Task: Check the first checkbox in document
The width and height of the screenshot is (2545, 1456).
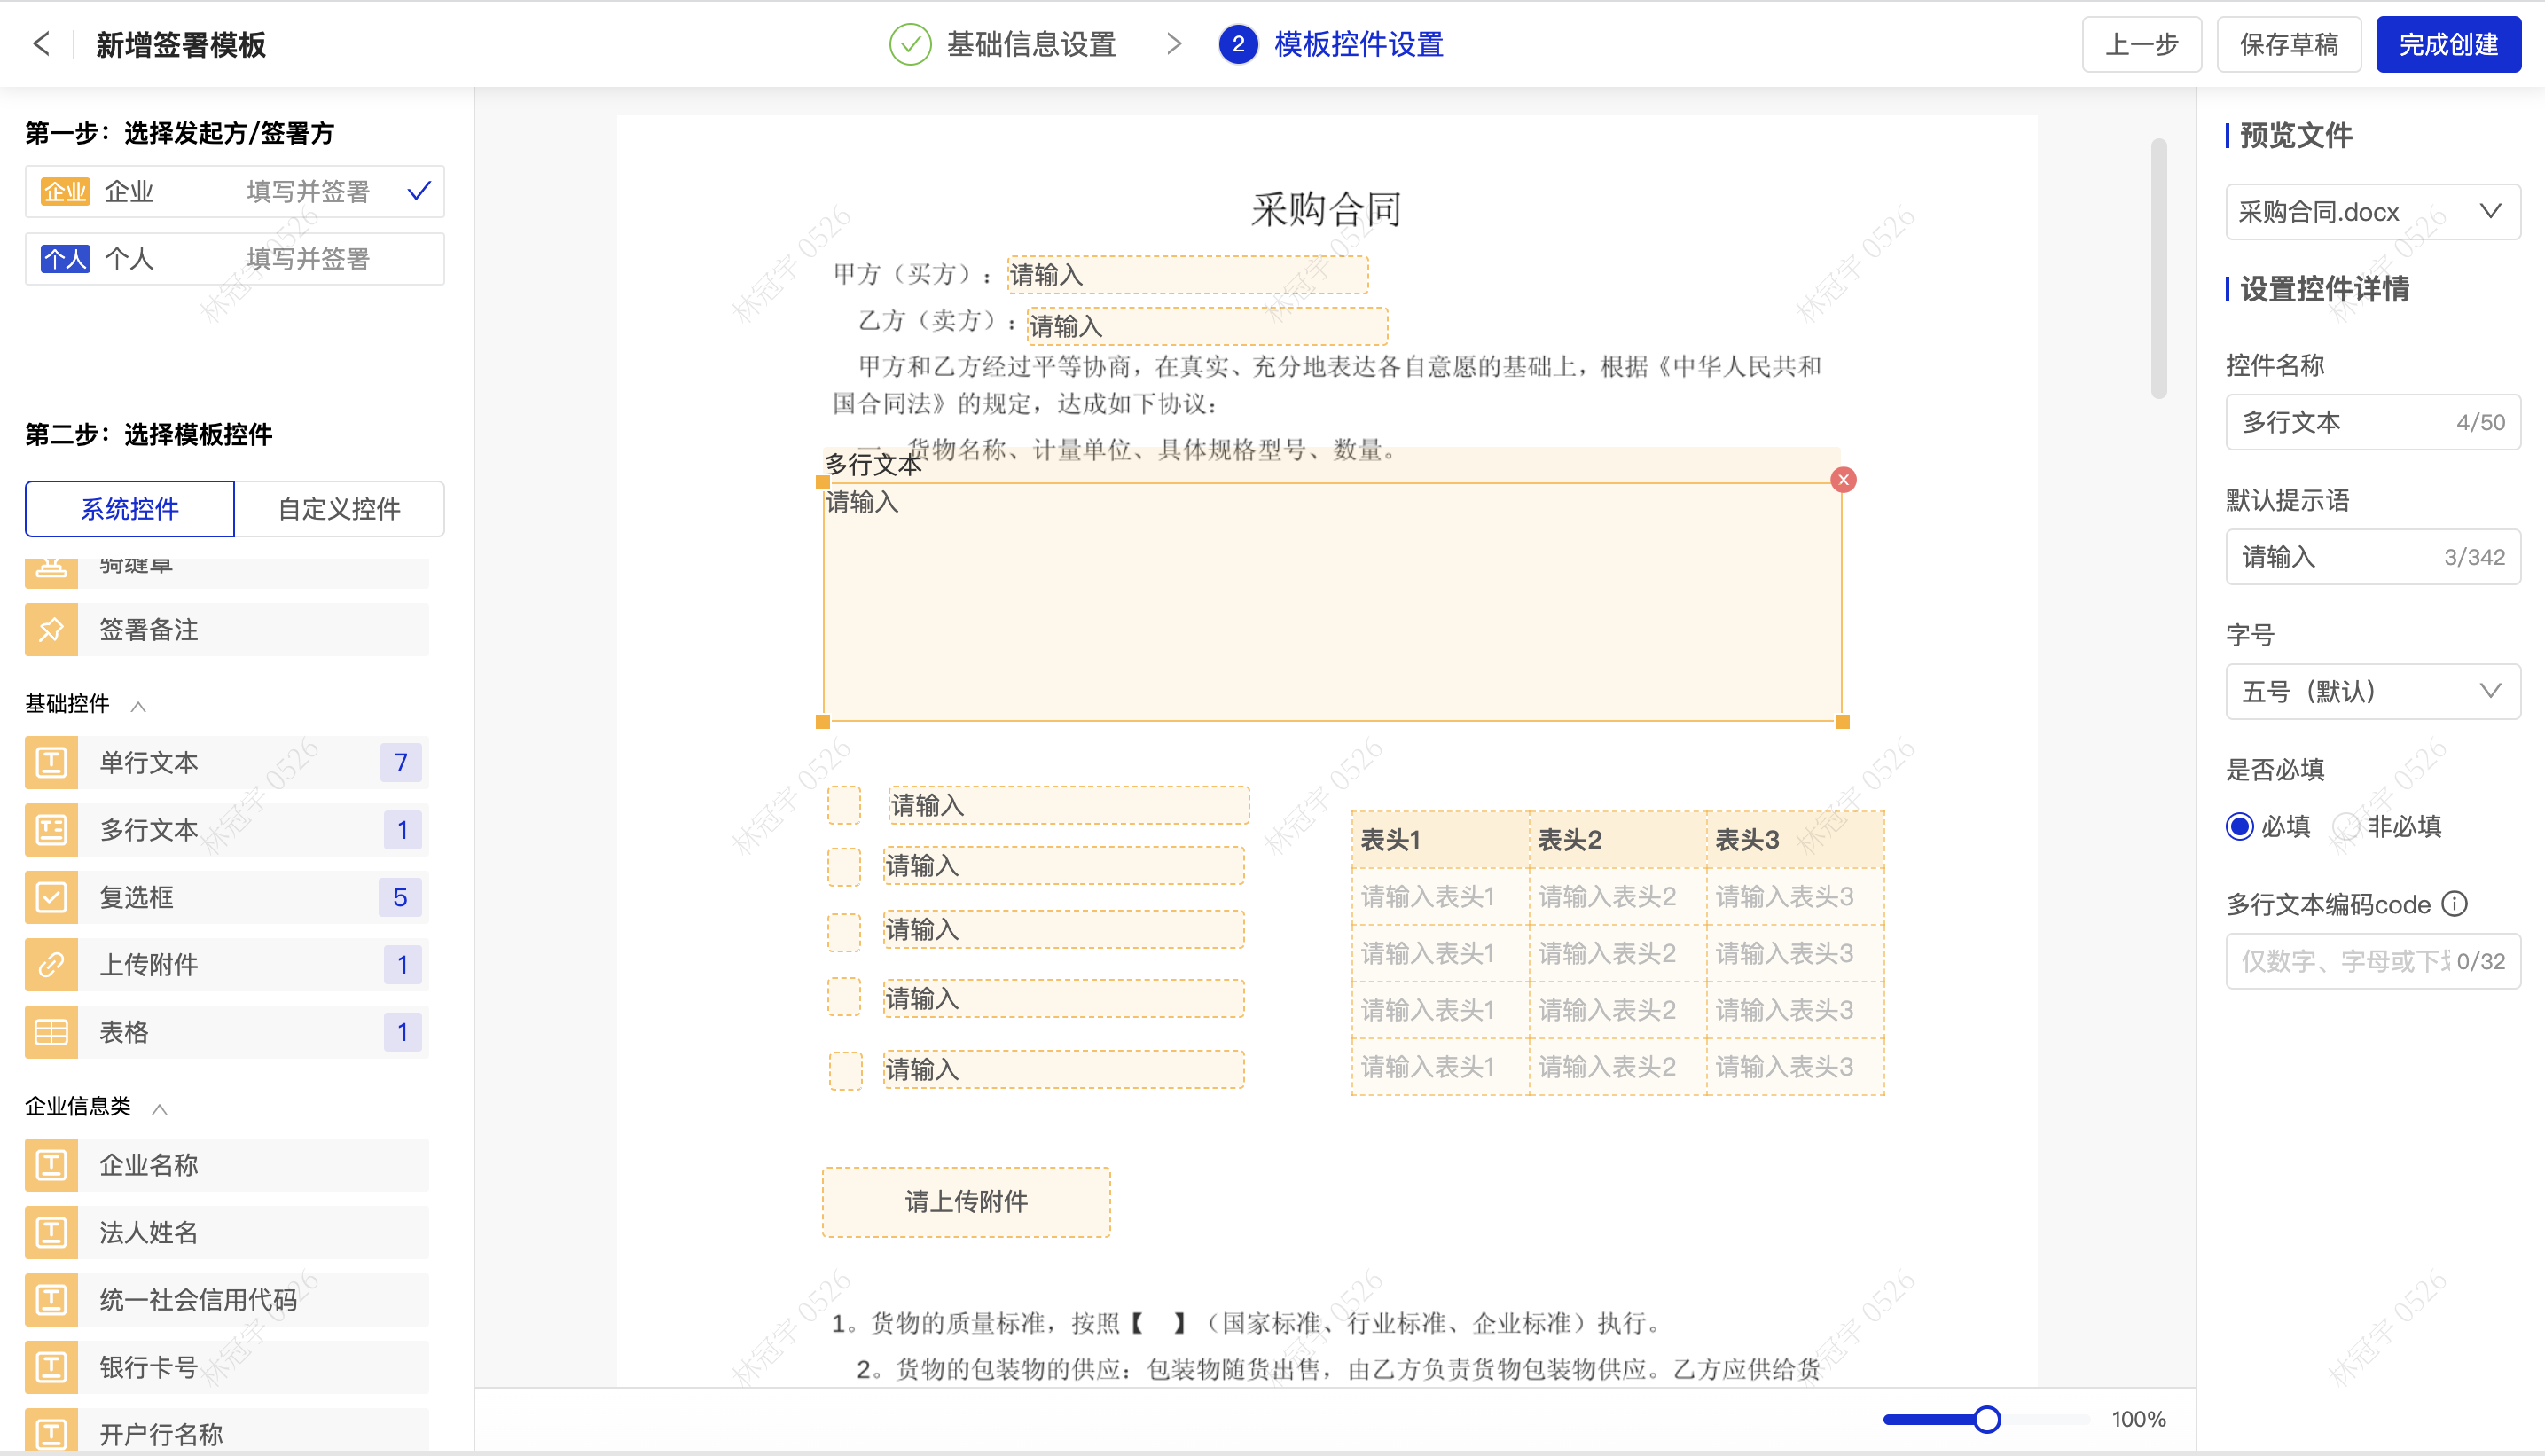Action: 844,805
